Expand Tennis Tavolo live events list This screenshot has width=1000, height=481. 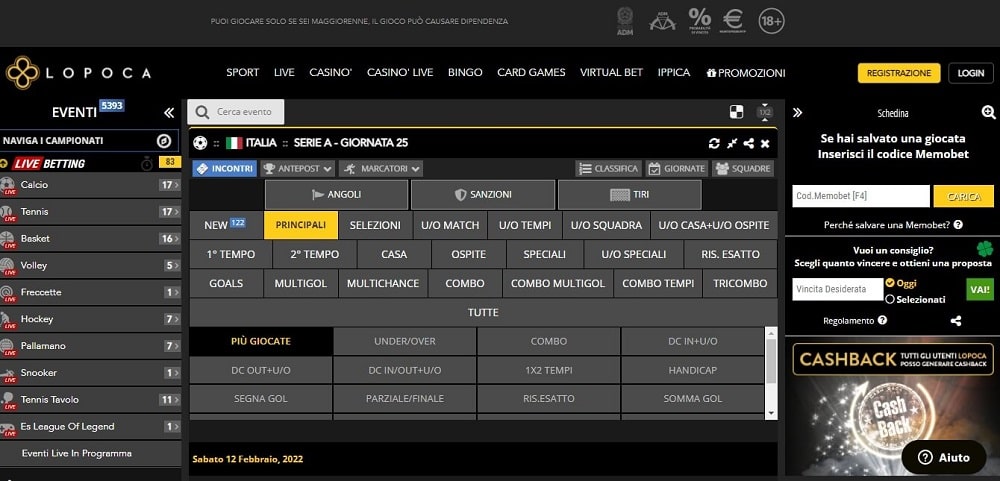tap(170, 400)
